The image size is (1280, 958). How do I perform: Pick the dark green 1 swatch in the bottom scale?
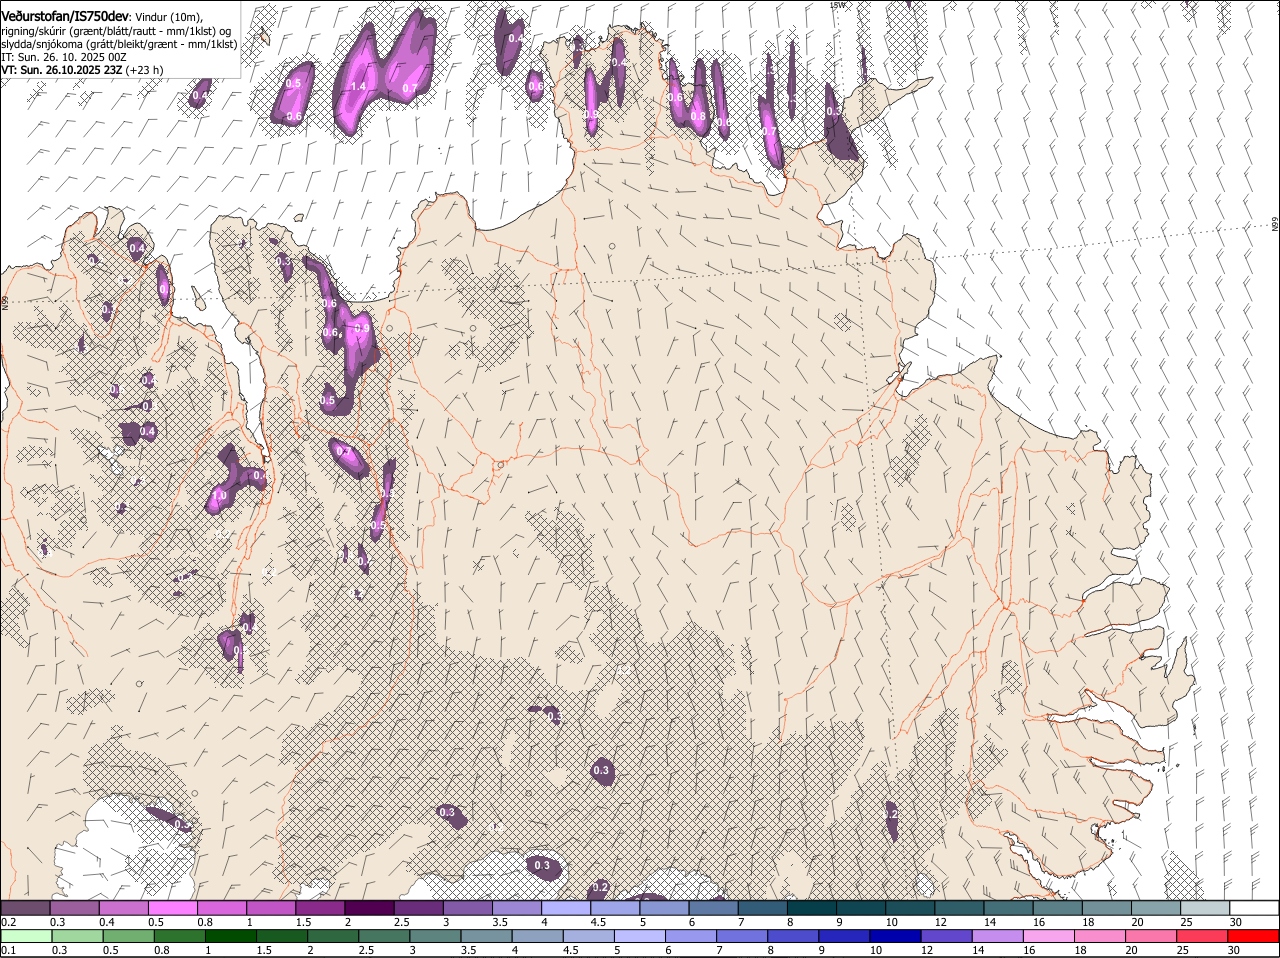(231, 936)
